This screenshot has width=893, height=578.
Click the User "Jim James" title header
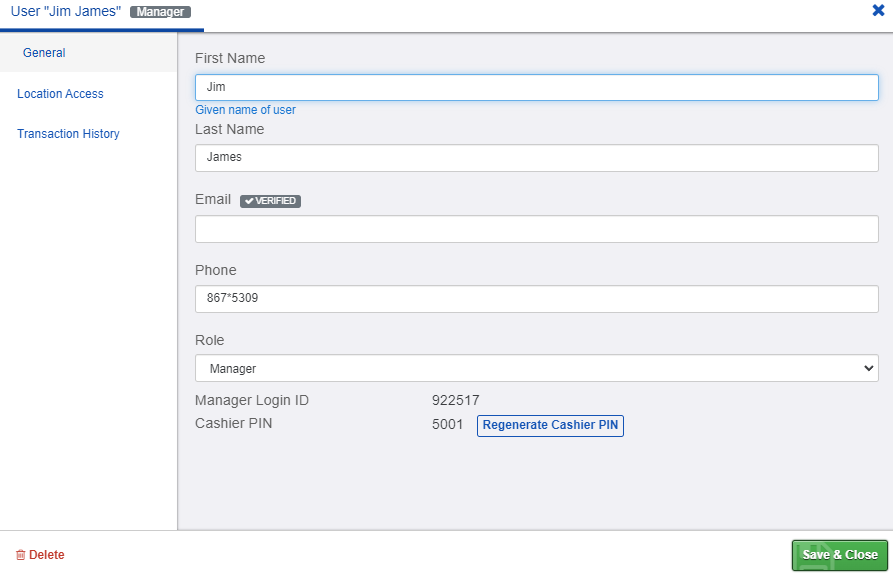coord(65,11)
